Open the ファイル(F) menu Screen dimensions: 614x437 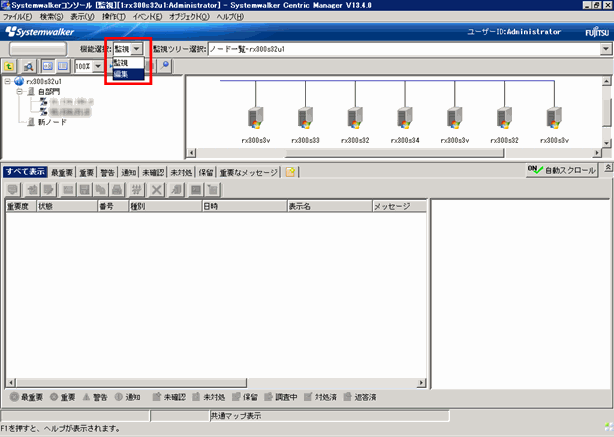tap(18, 17)
